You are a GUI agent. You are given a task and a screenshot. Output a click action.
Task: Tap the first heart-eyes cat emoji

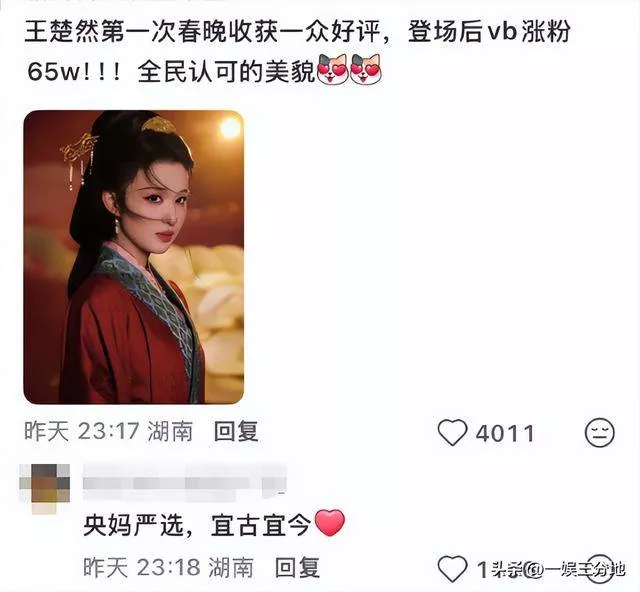coord(332,69)
